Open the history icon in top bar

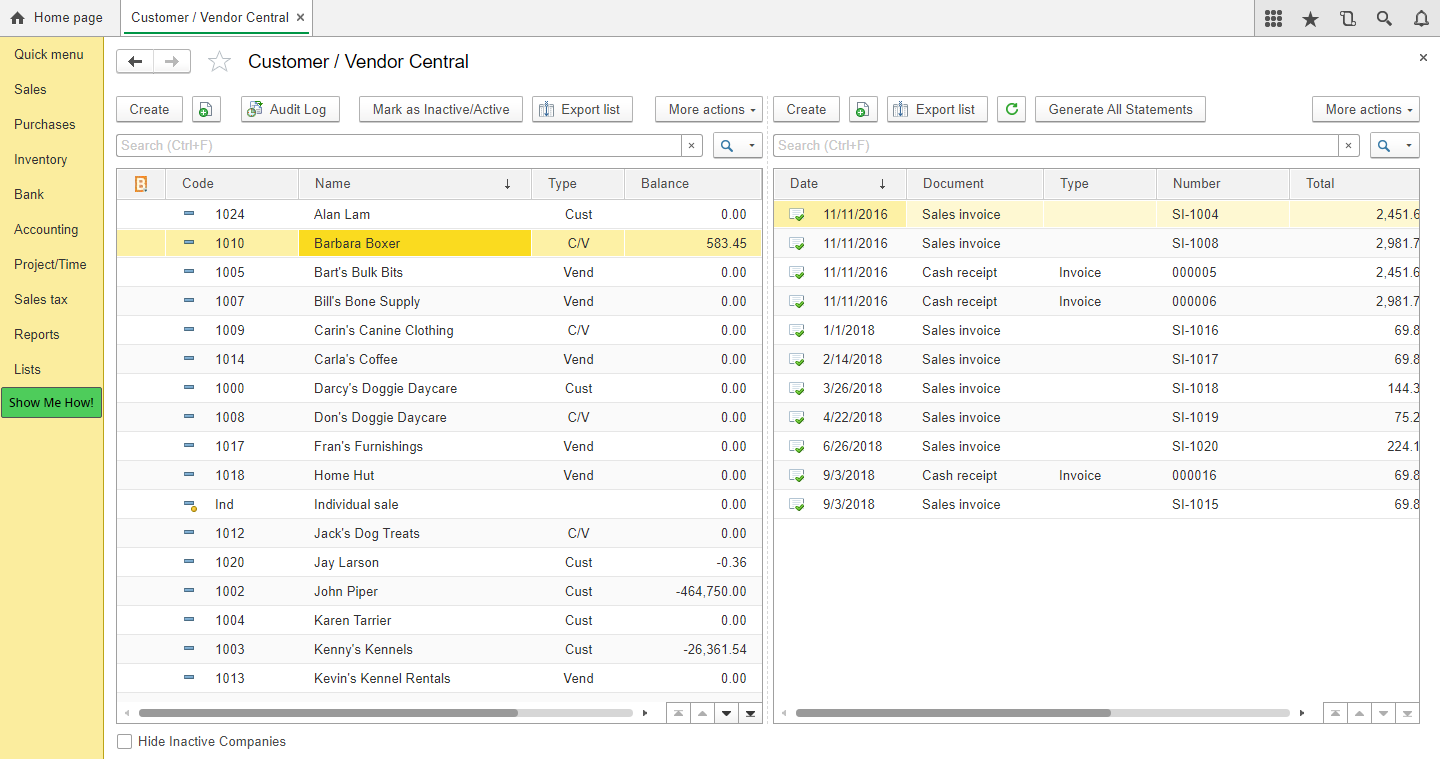tap(1347, 18)
